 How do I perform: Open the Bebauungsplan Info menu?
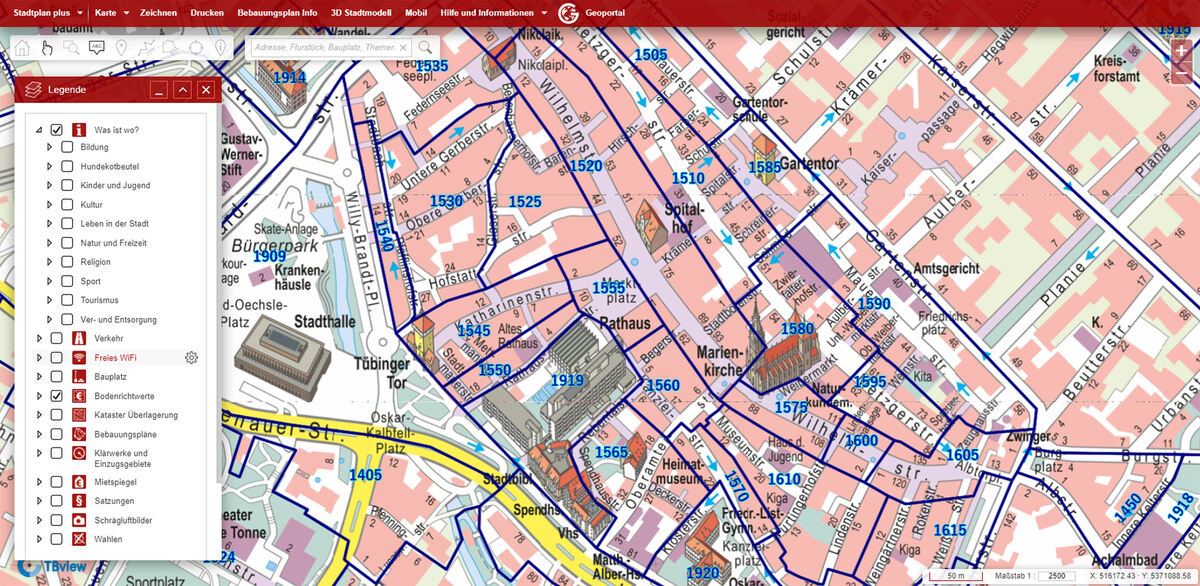[277, 13]
